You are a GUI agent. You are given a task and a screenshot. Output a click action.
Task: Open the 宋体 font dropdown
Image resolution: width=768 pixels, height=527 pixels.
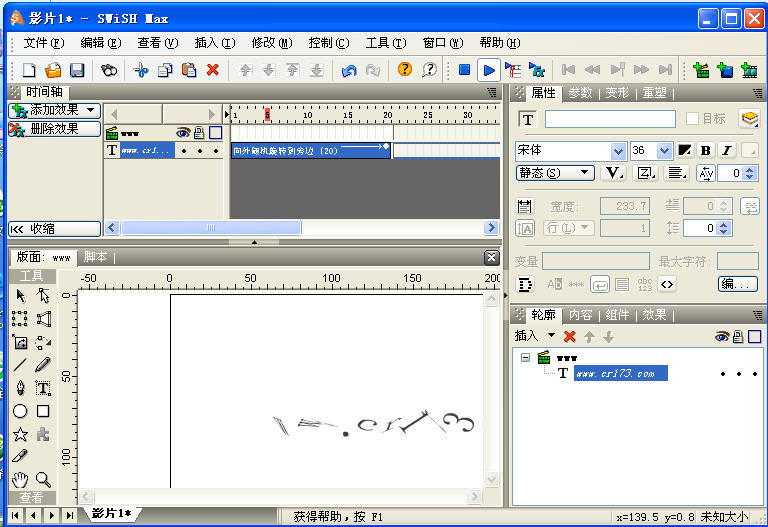coord(618,151)
